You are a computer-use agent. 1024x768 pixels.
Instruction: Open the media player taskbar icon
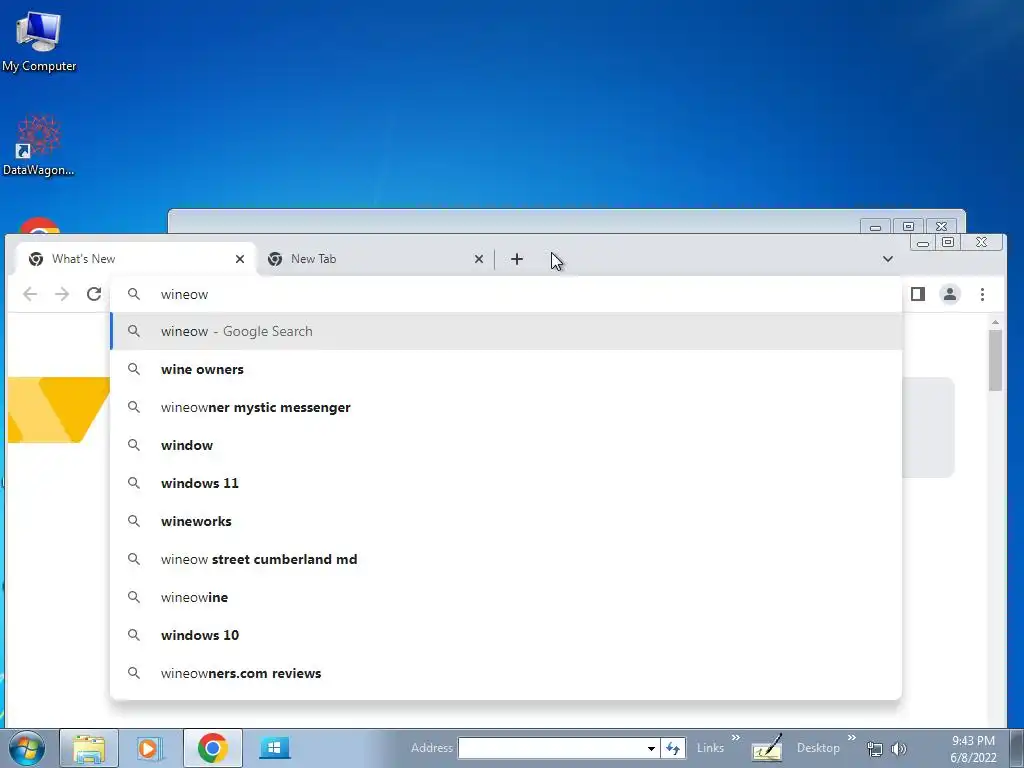click(x=148, y=748)
